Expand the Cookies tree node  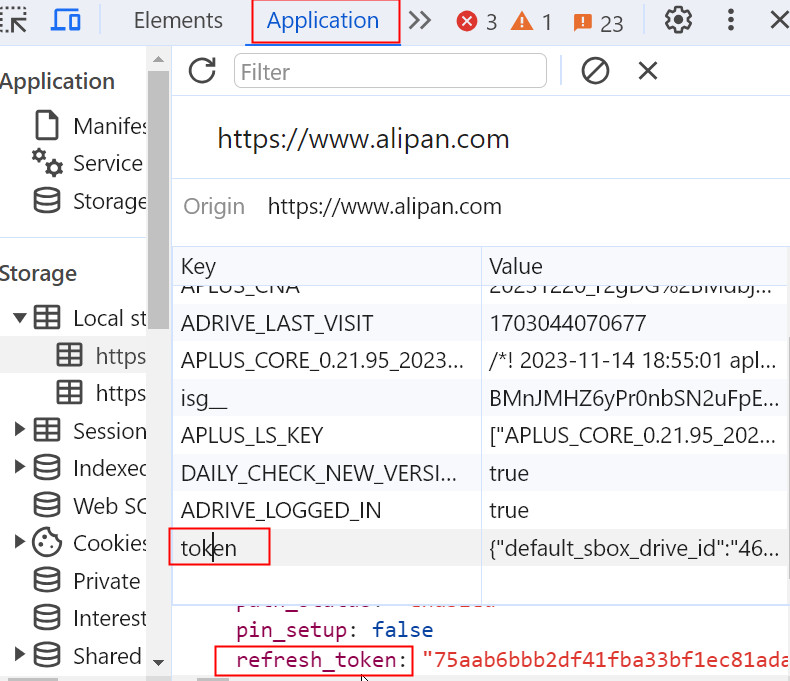pos(19,543)
